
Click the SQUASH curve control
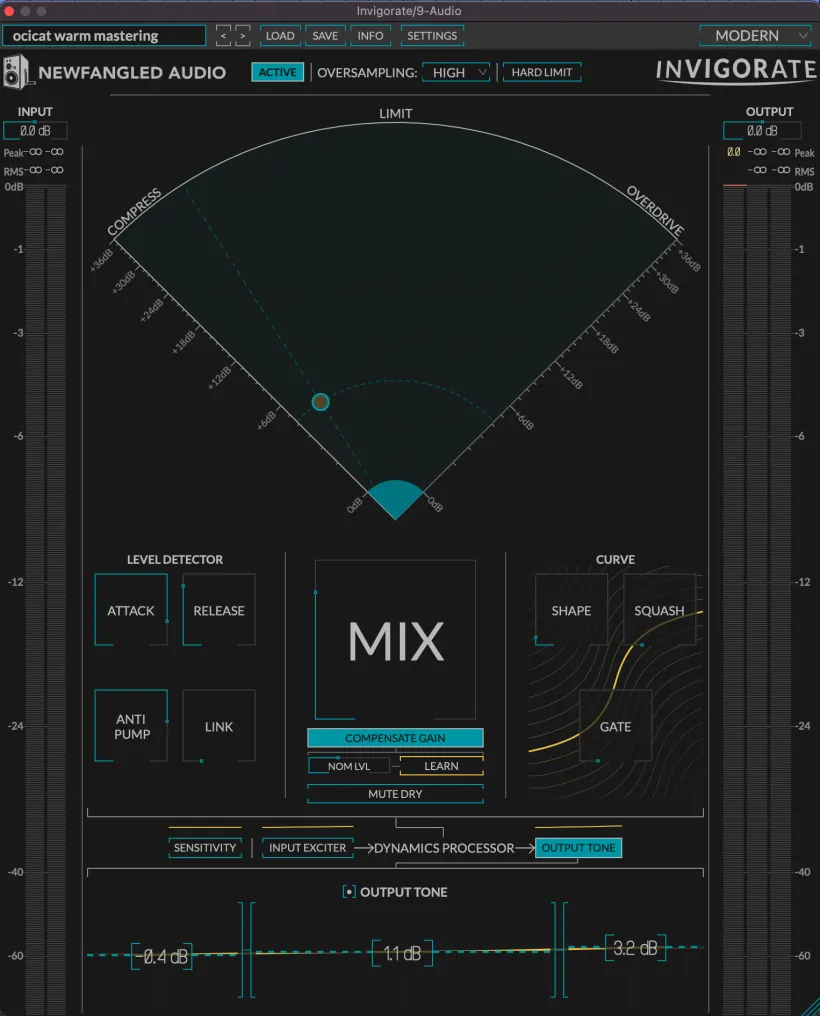click(659, 610)
